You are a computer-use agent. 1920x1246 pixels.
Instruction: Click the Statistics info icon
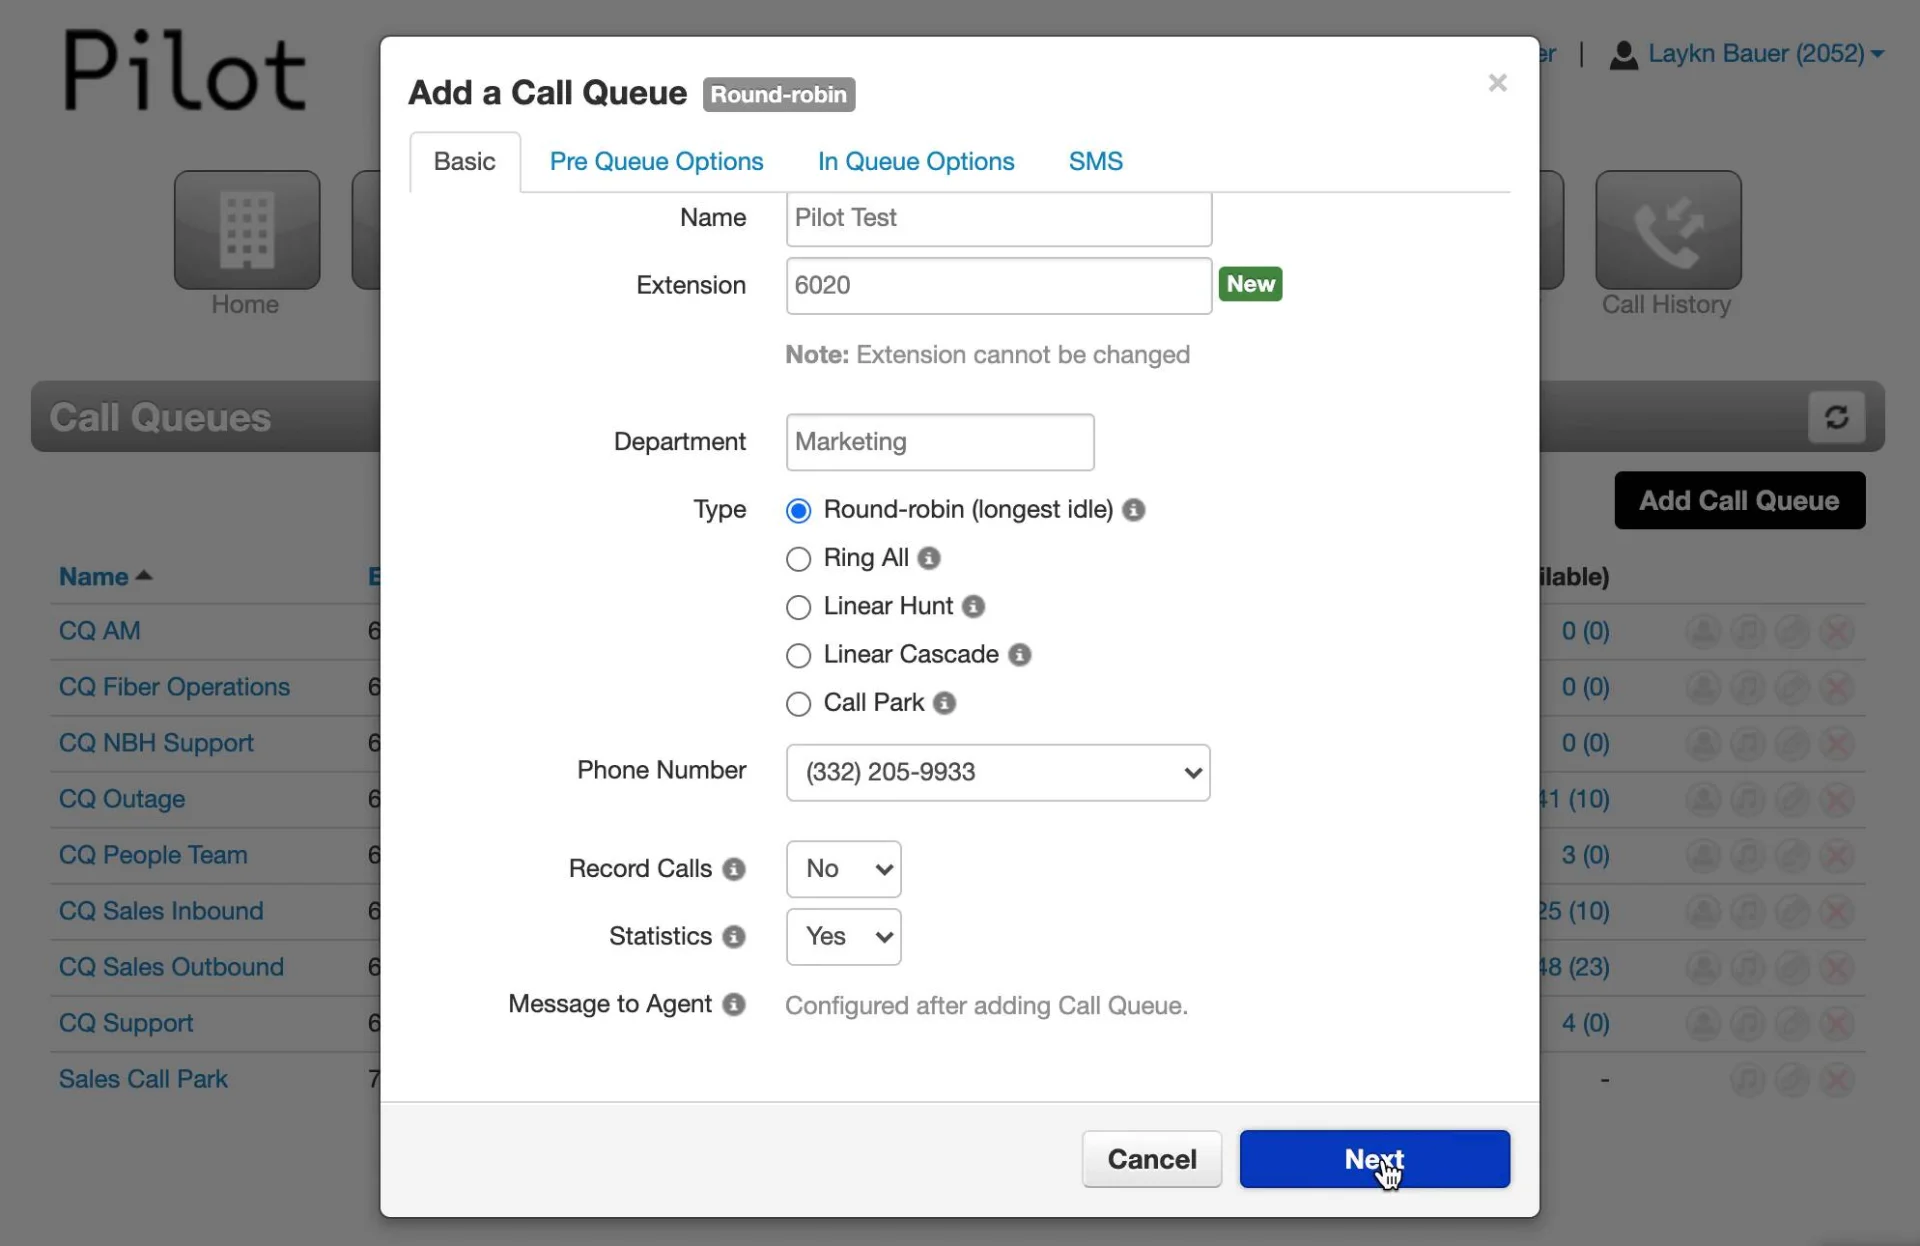tap(734, 937)
